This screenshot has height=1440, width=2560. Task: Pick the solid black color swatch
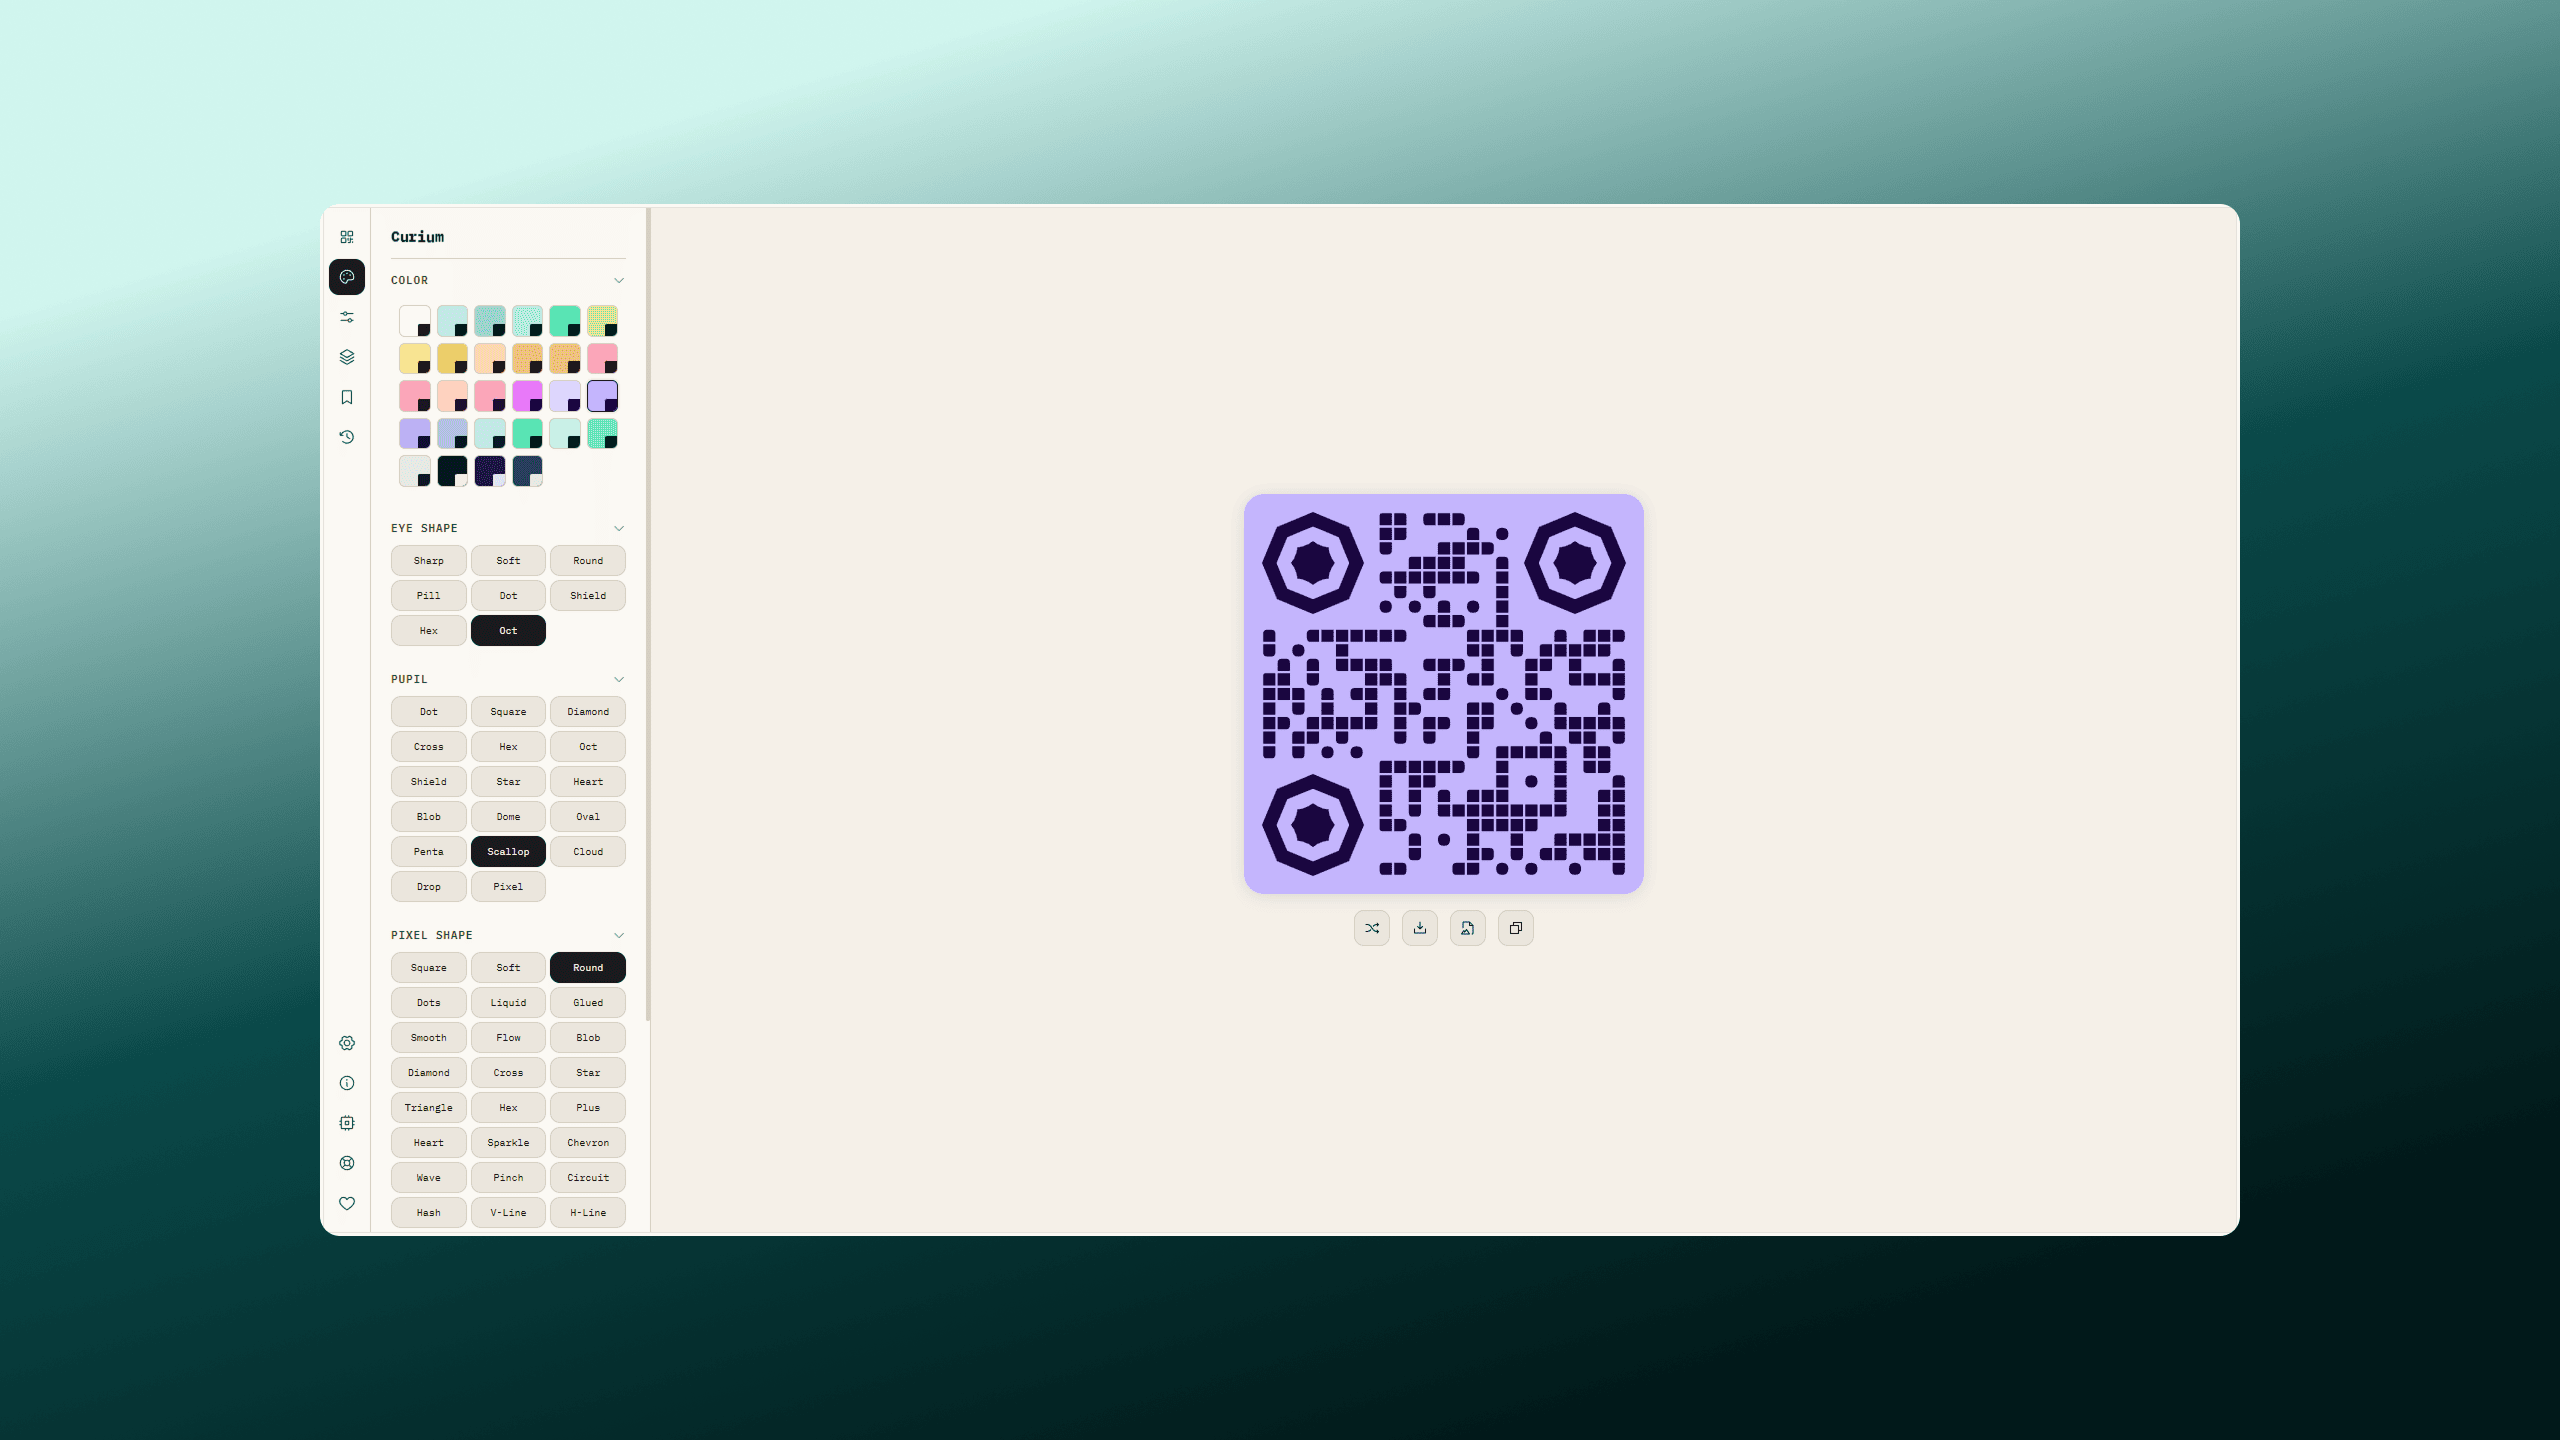tap(452, 471)
